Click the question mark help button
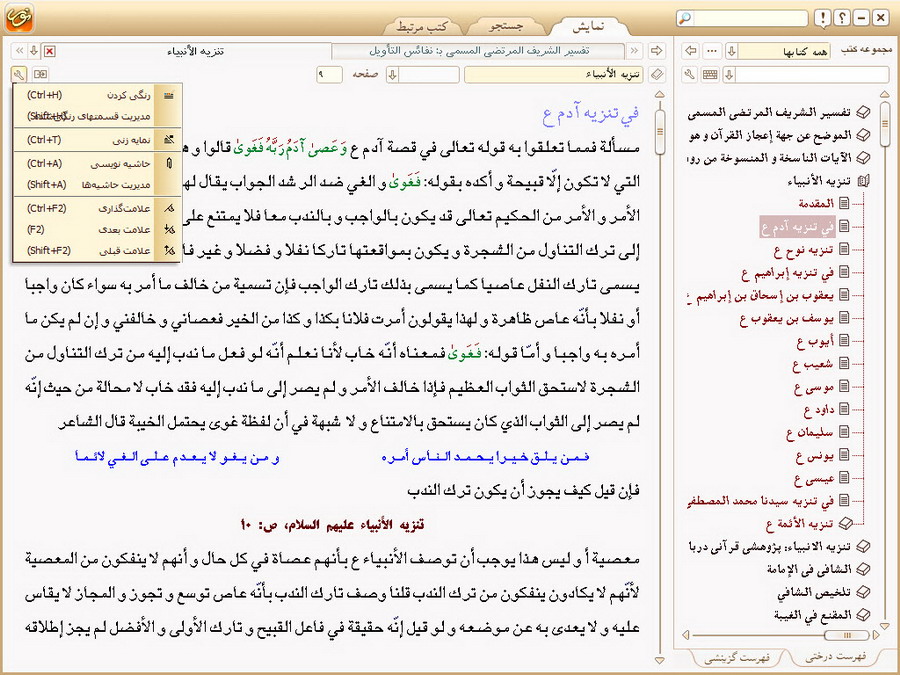 click(x=842, y=18)
